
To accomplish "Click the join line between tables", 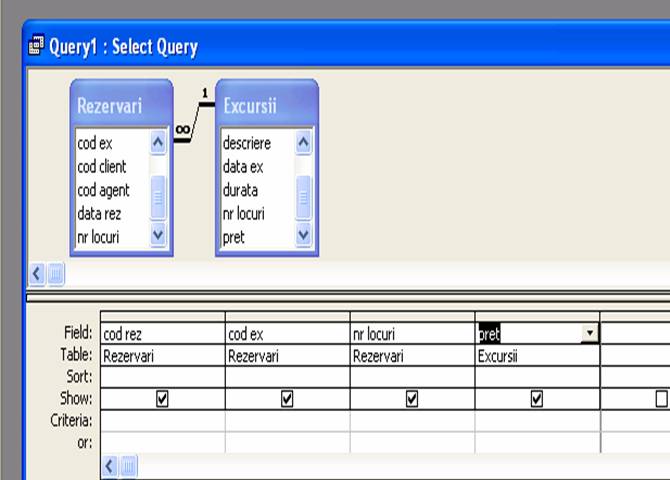I will (x=194, y=121).
